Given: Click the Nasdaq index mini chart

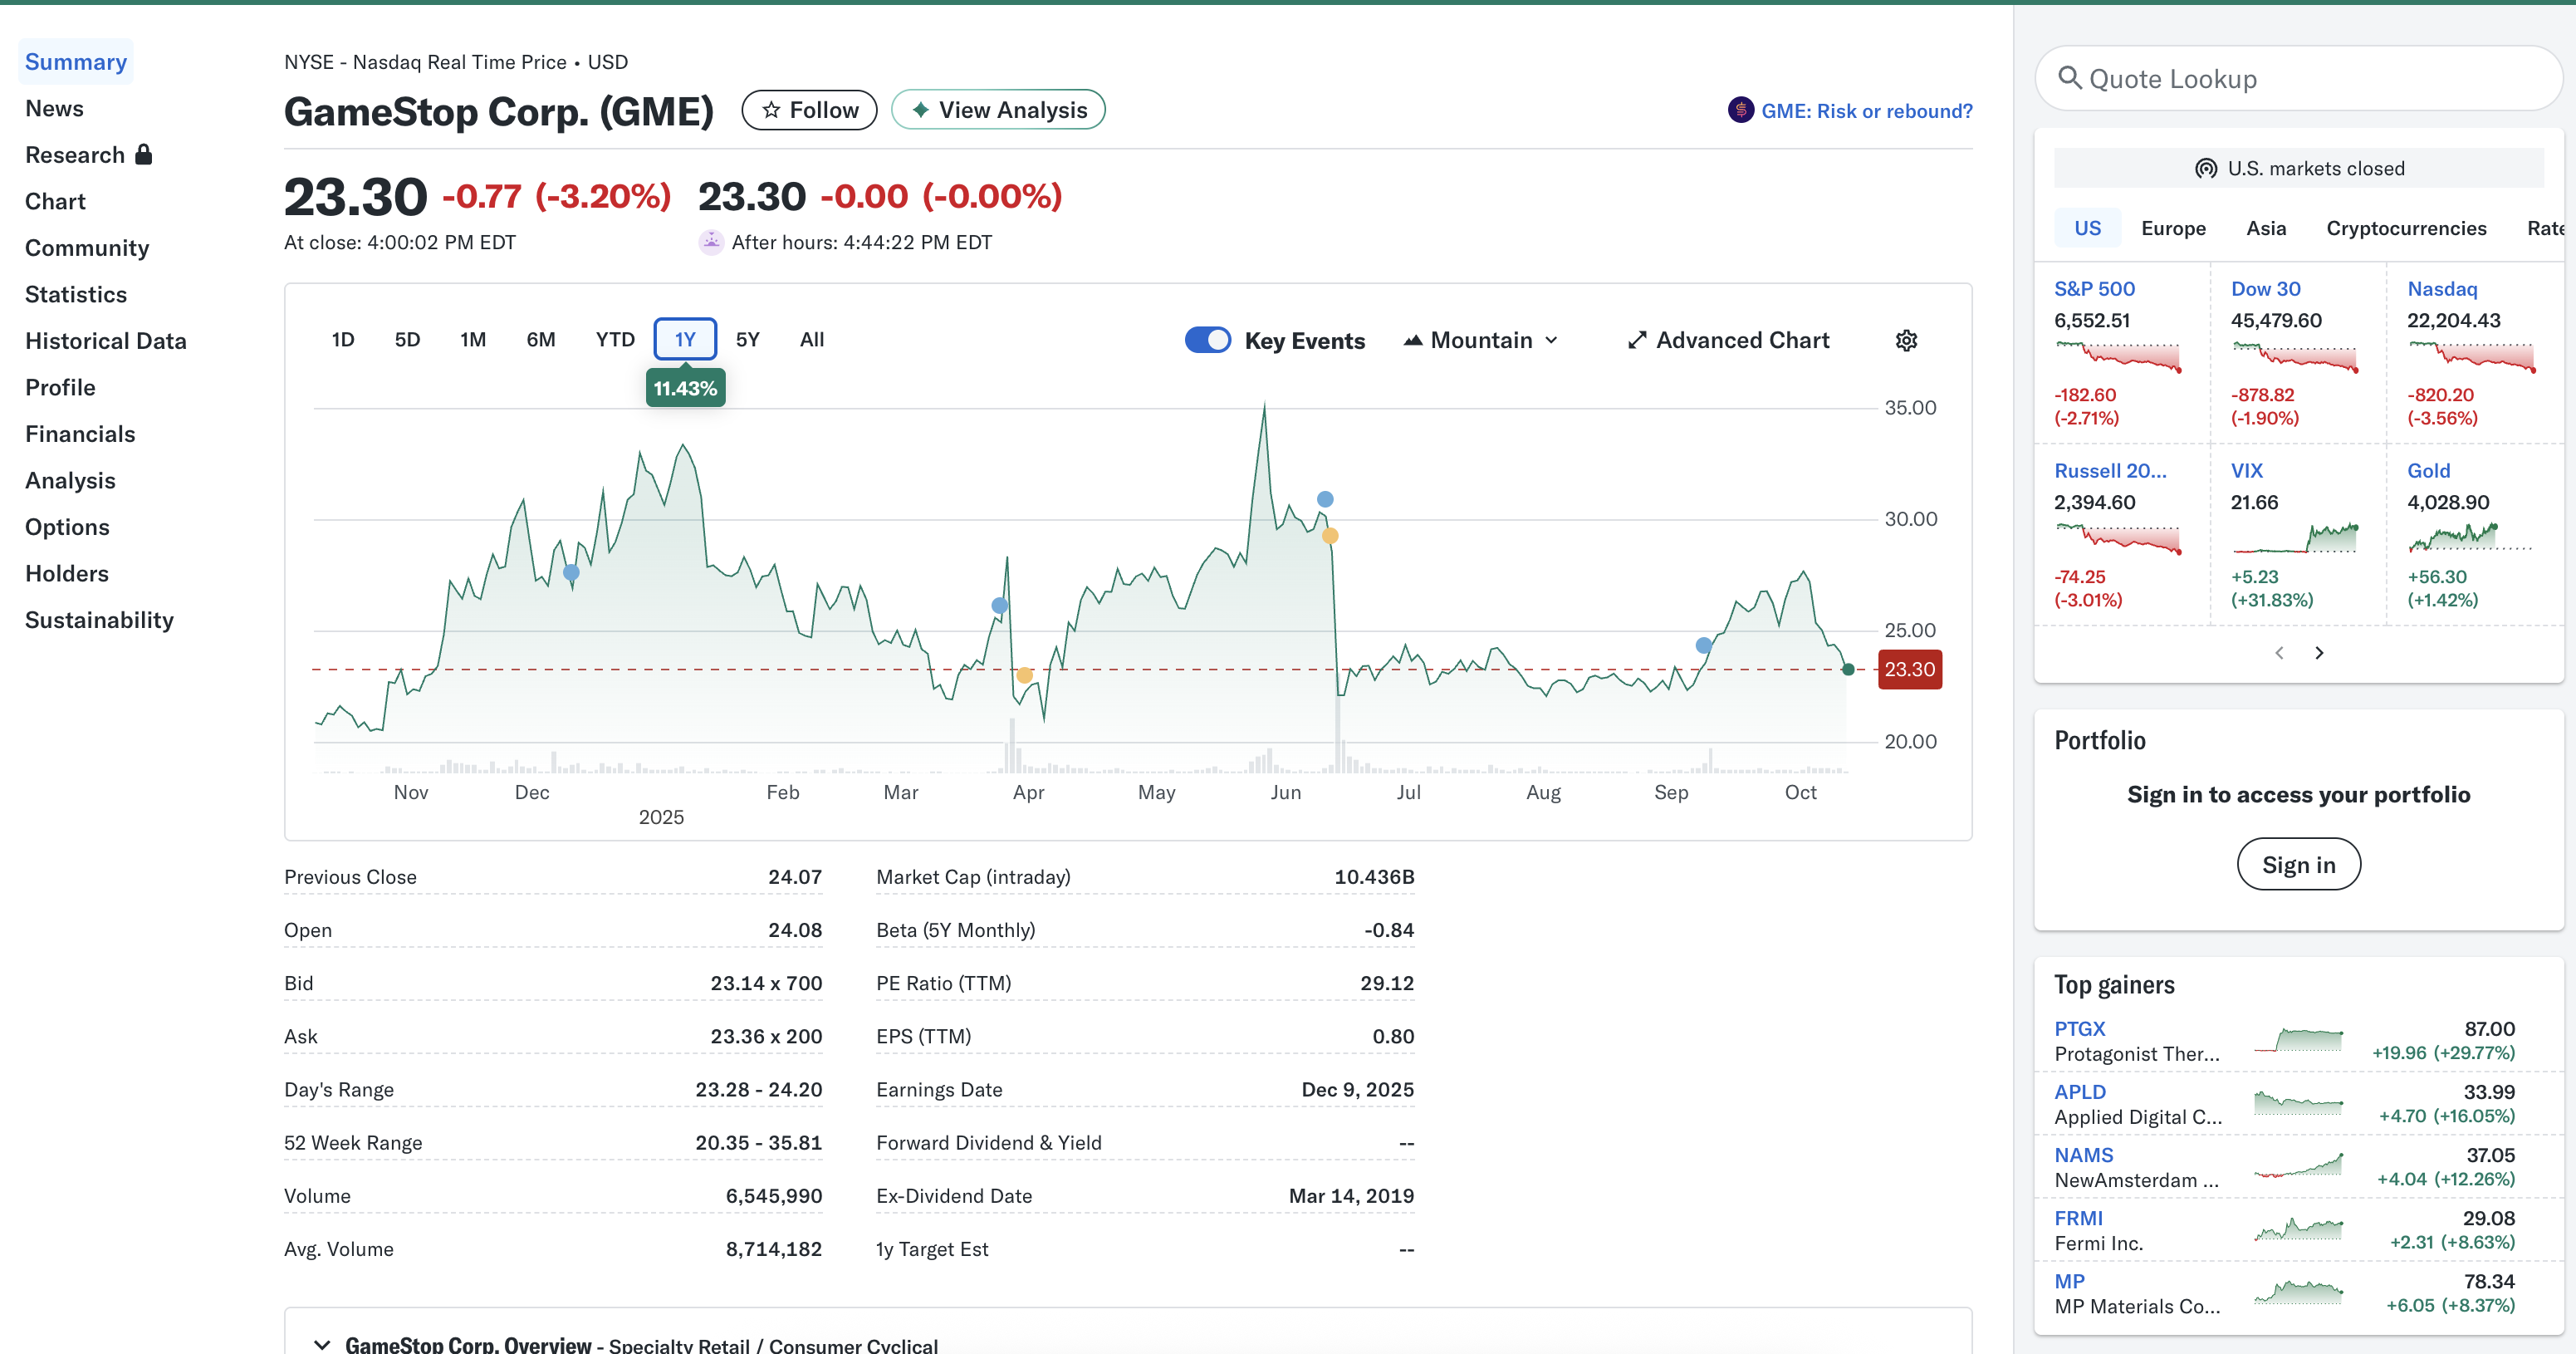Looking at the screenshot, I should click(x=2471, y=357).
